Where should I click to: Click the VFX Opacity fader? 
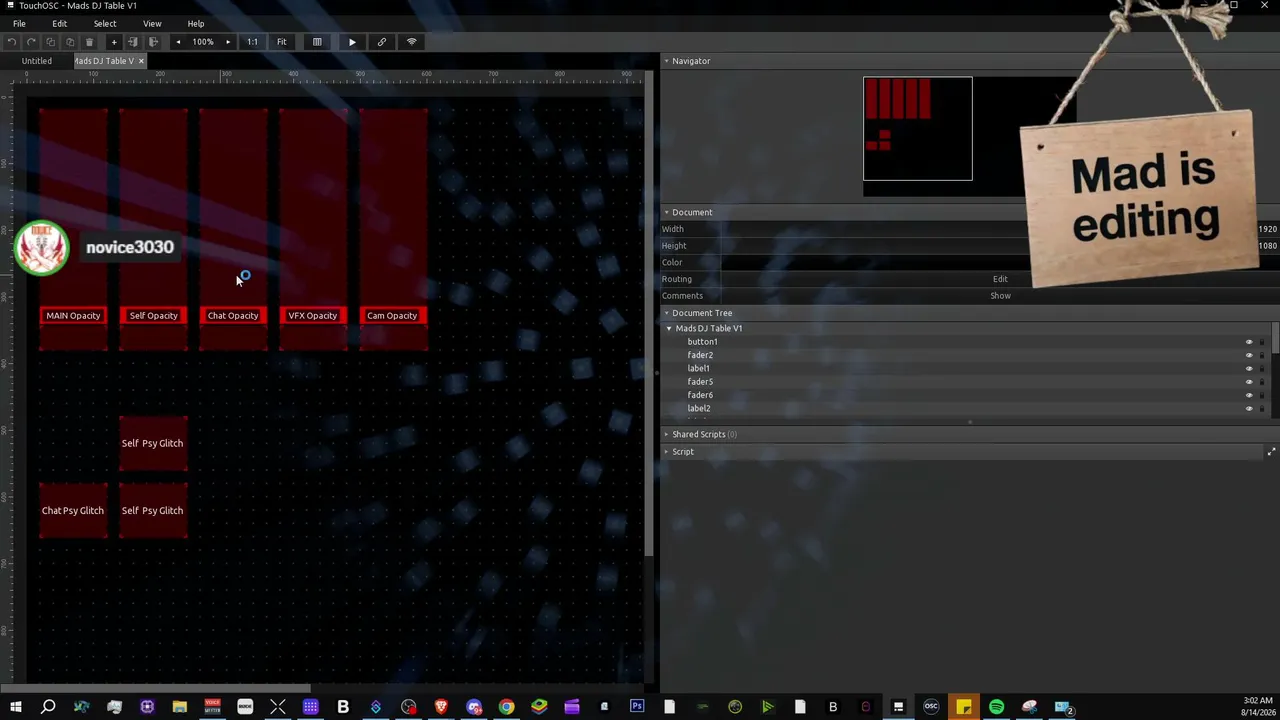(313, 230)
